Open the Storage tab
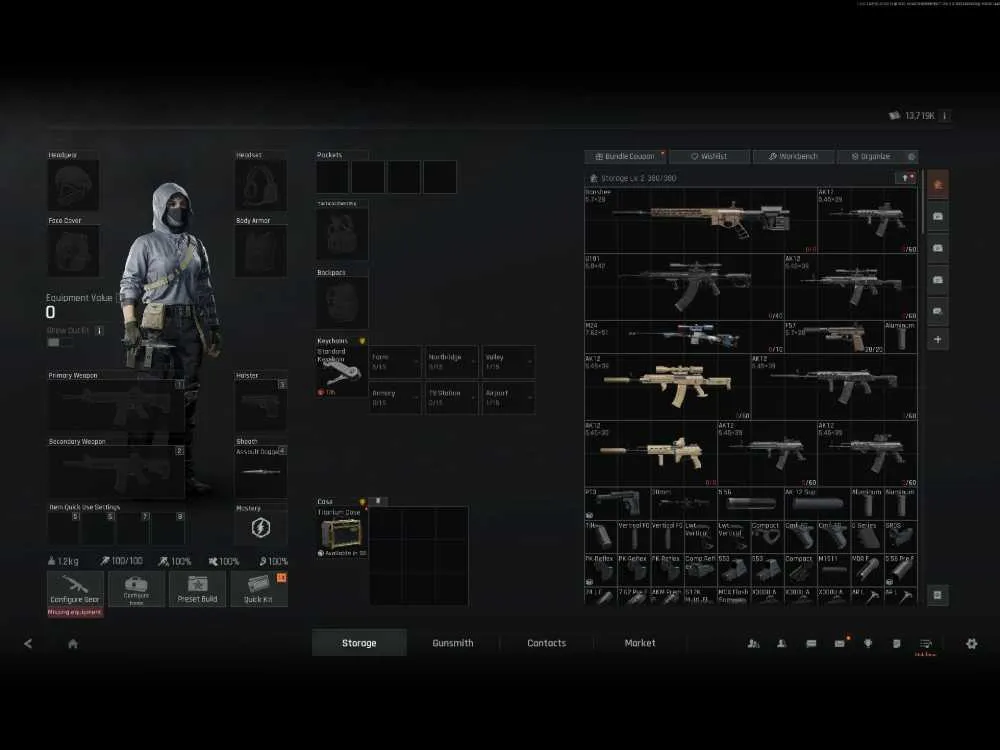 [359, 643]
